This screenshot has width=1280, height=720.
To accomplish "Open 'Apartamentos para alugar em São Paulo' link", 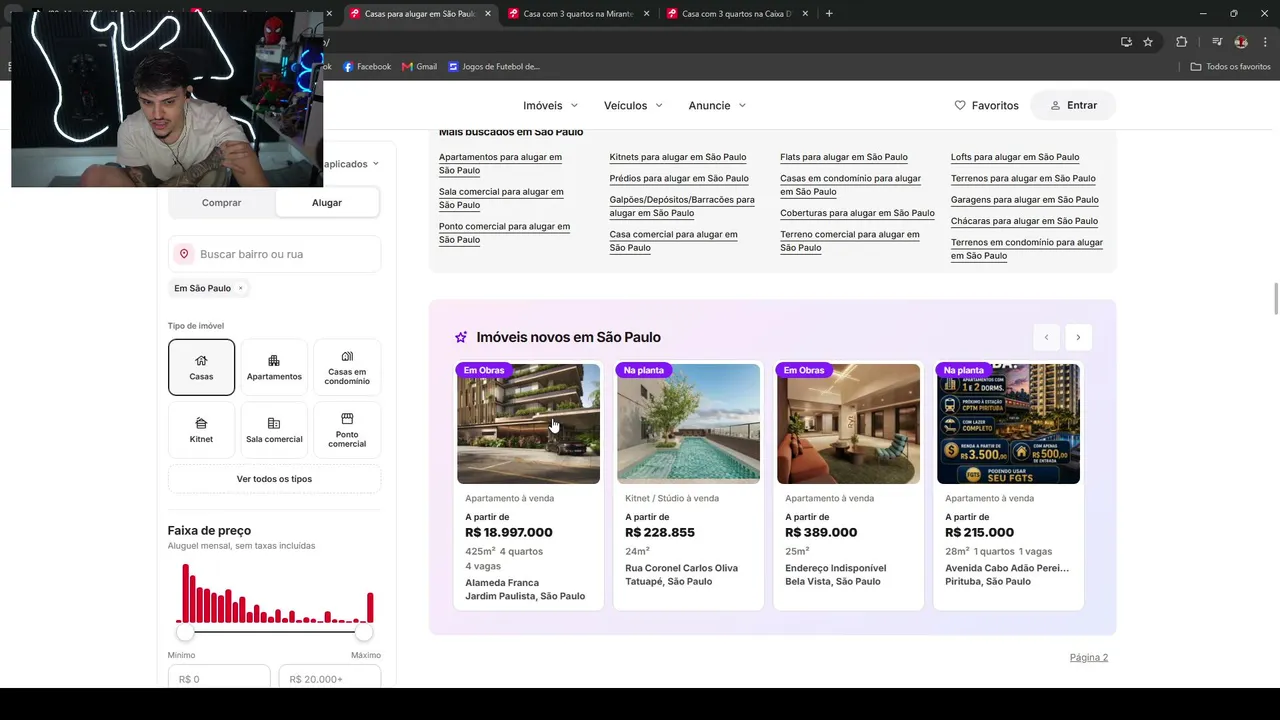I will click(500, 164).
